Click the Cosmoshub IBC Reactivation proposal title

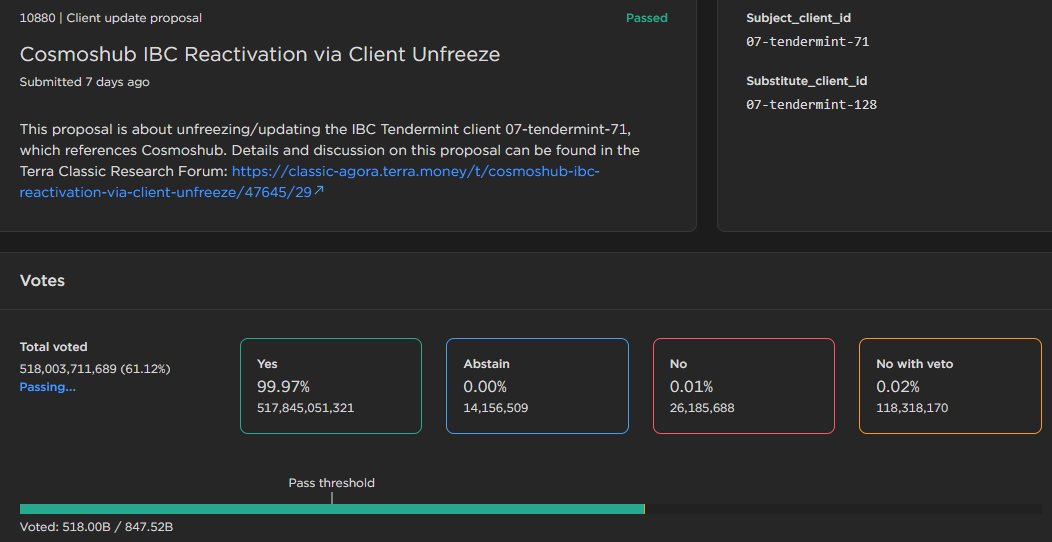pos(260,54)
